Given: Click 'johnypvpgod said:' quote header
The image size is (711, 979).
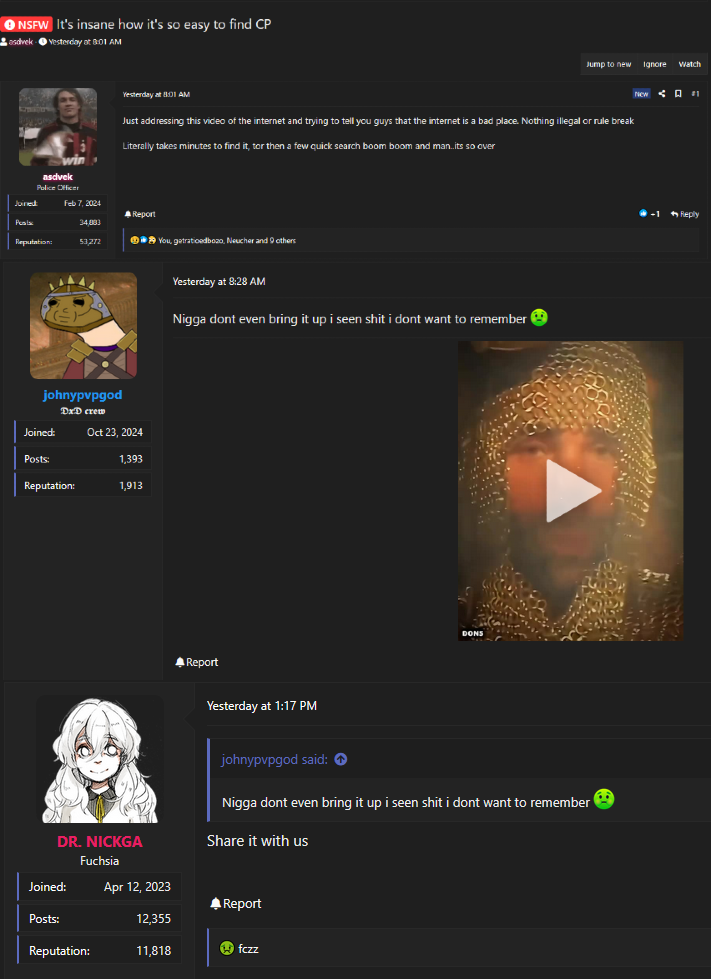Looking at the screenshot, I should (275, 760).
